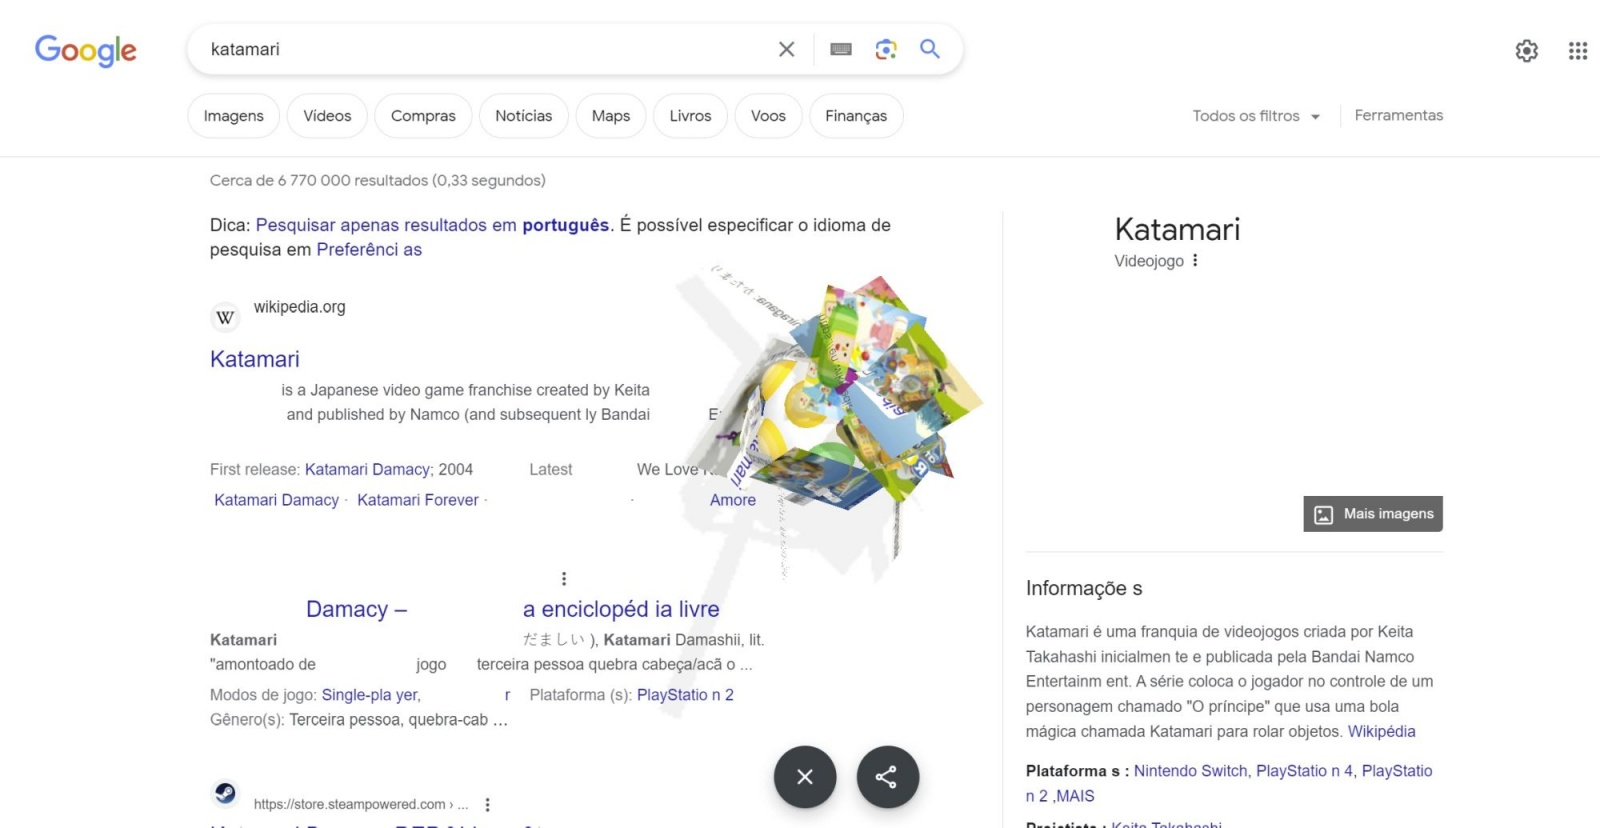Switch to Imagens tab
1600x828 pixels.
234,116
